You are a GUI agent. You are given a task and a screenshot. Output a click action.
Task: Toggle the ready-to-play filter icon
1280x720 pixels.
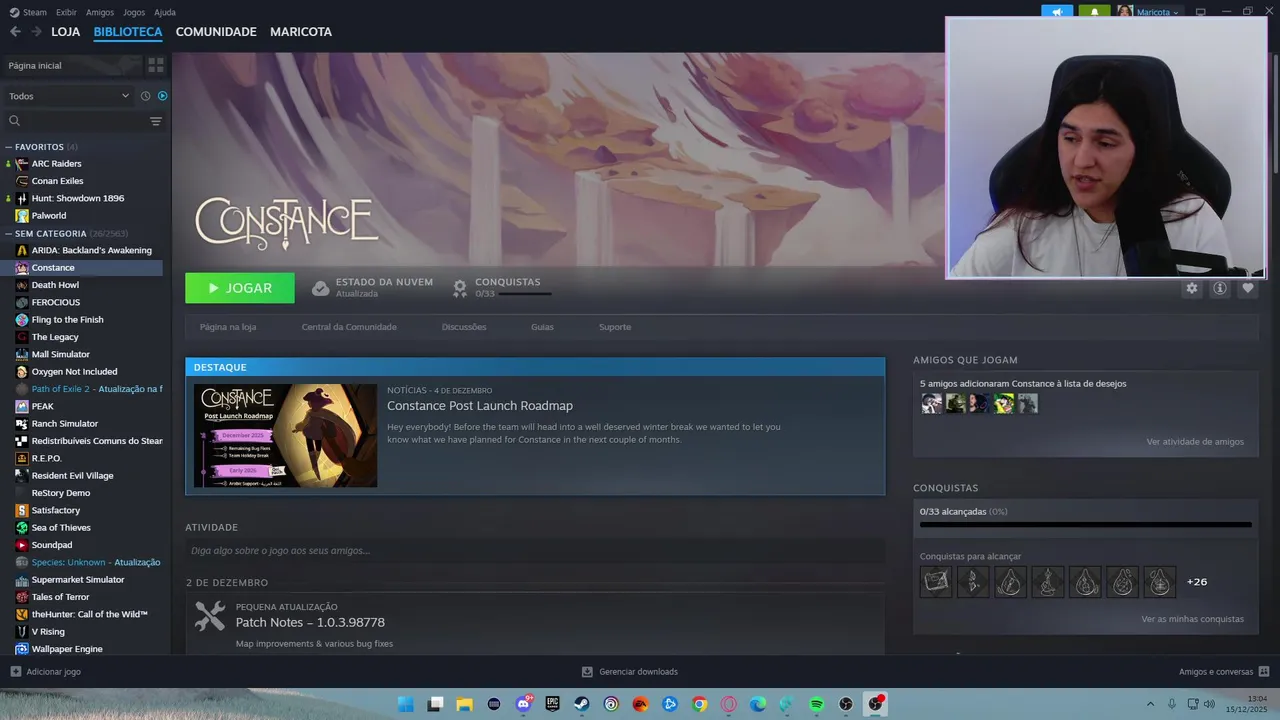[x=163, y=96]
